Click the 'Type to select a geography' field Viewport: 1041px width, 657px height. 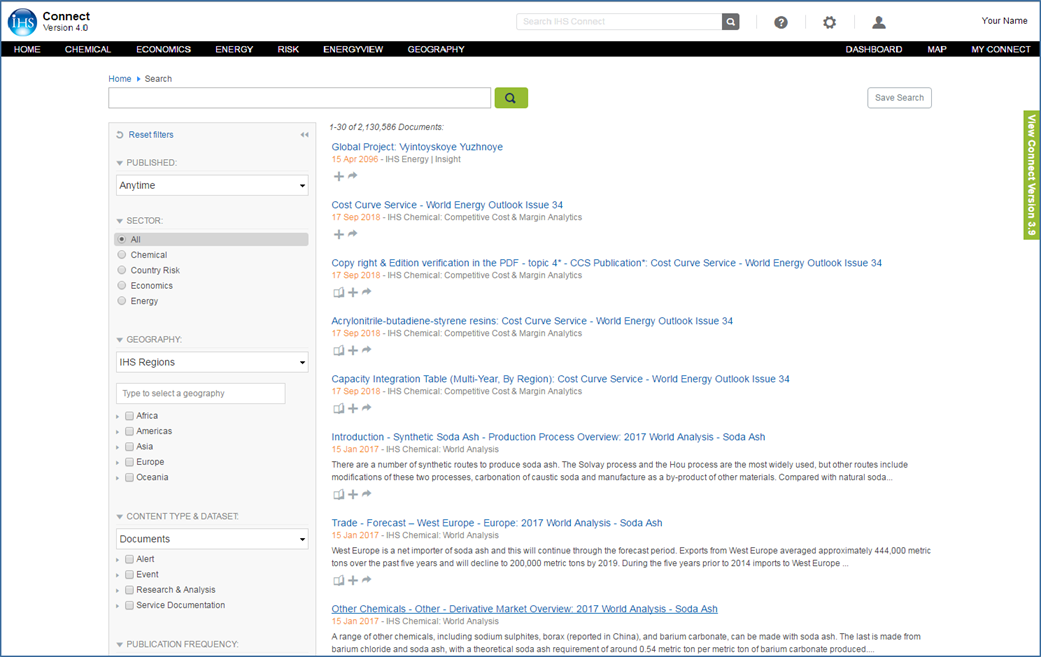(x=200, y=393)
